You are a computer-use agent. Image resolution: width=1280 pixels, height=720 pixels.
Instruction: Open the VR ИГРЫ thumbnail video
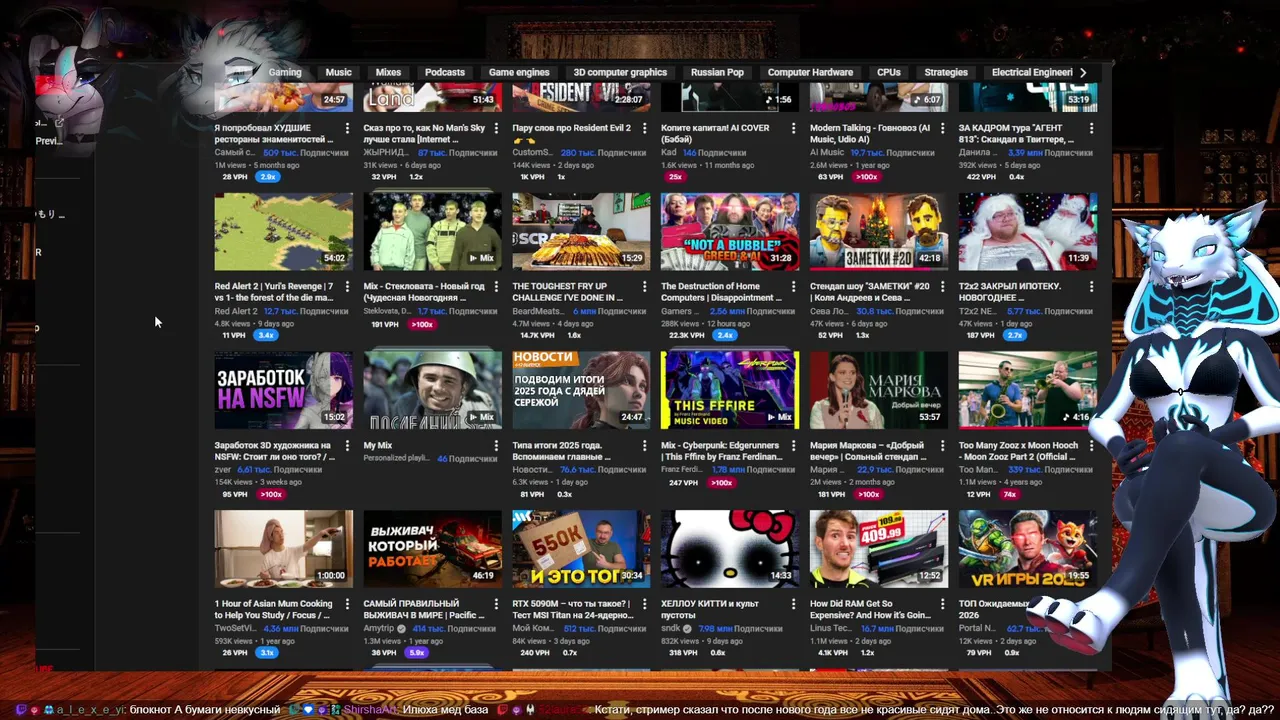[x=1027, y=549]
